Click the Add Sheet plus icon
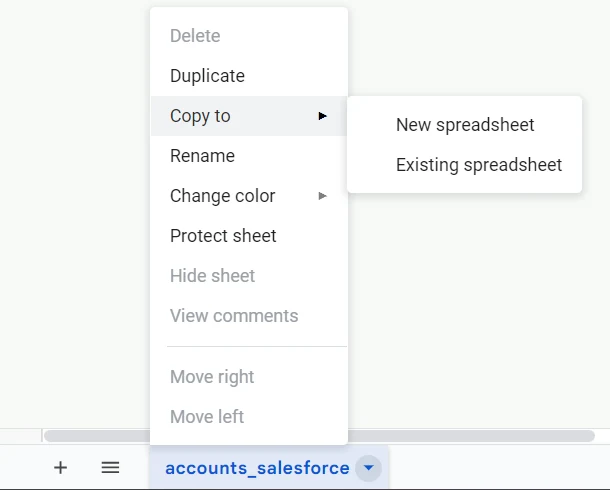Image resolution: width=610 pixels, height=490 pixels. pos(60,467)
